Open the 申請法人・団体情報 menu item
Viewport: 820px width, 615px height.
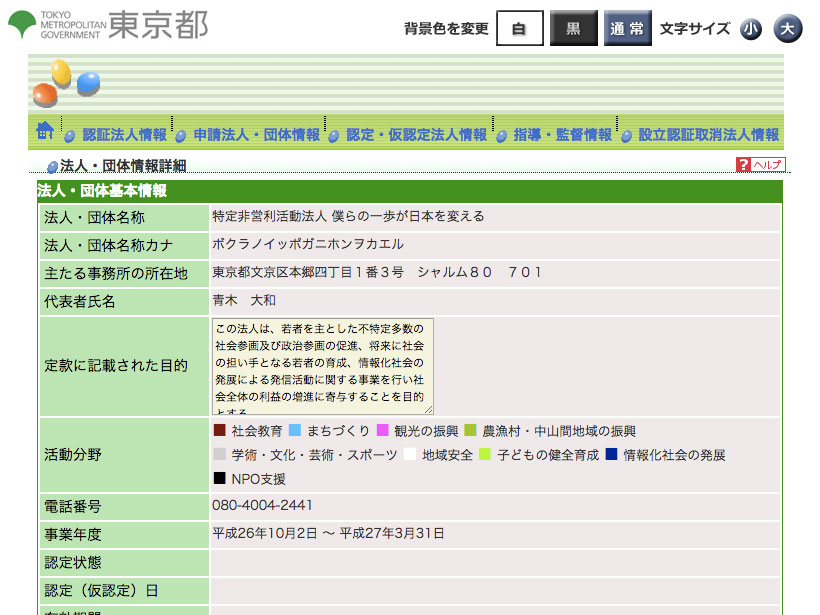coord(256,135)
